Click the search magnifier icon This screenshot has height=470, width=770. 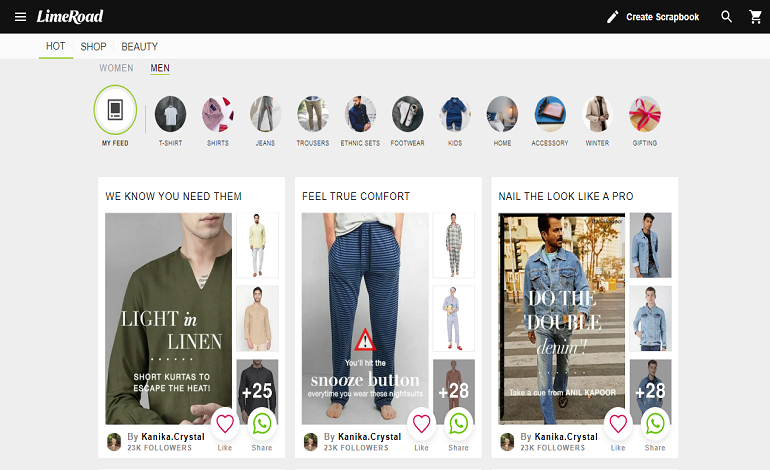pyautogui.click(x=727, y=17)
